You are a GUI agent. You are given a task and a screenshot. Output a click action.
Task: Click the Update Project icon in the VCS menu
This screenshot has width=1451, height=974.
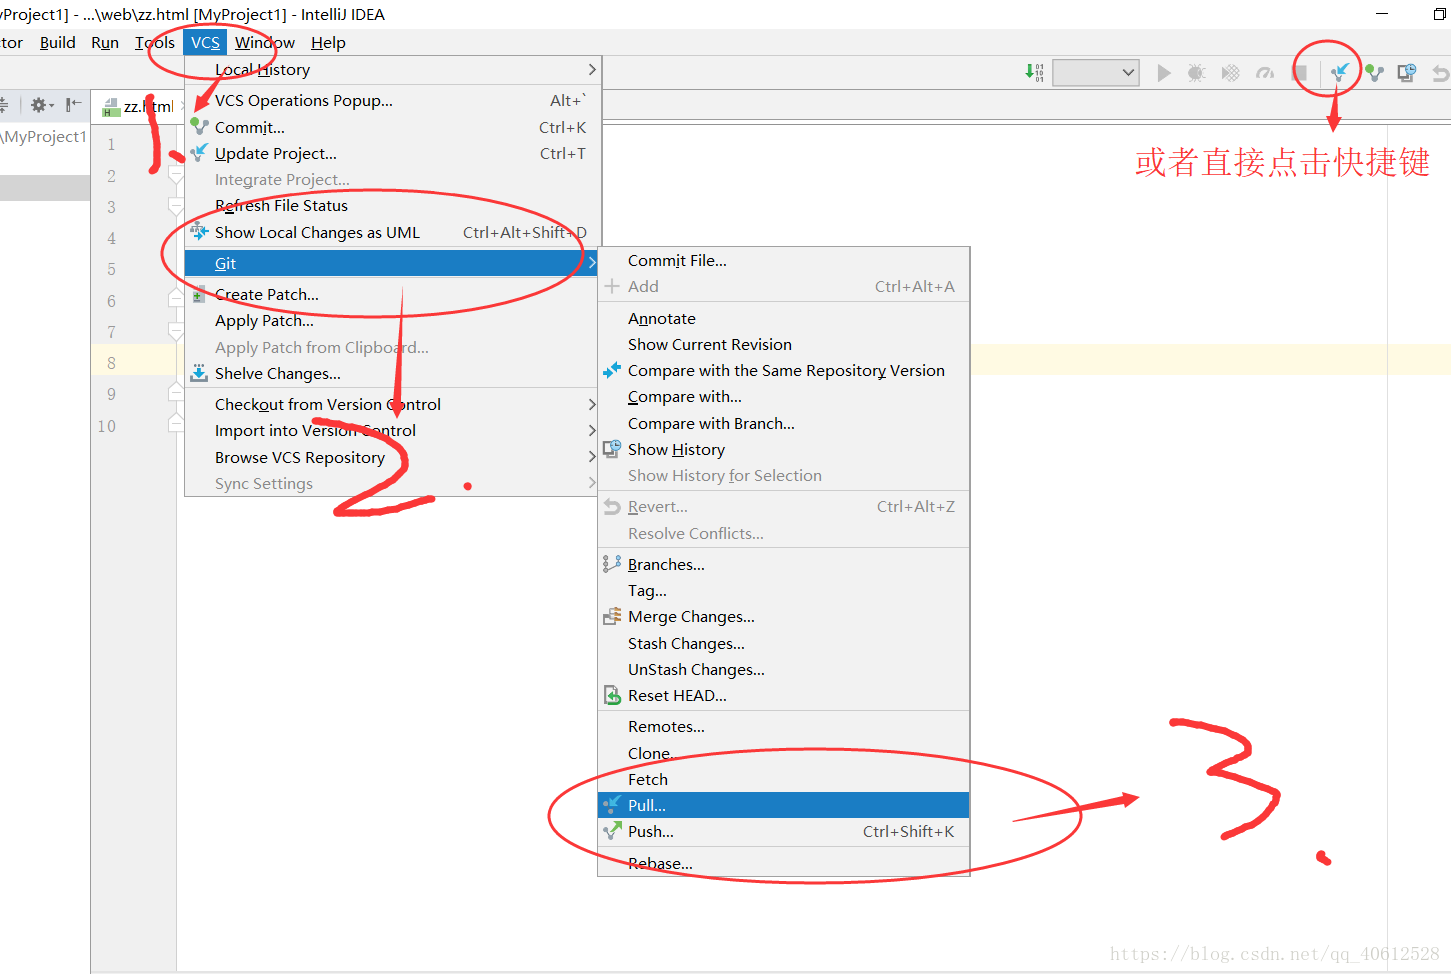(x=199, y=153)
